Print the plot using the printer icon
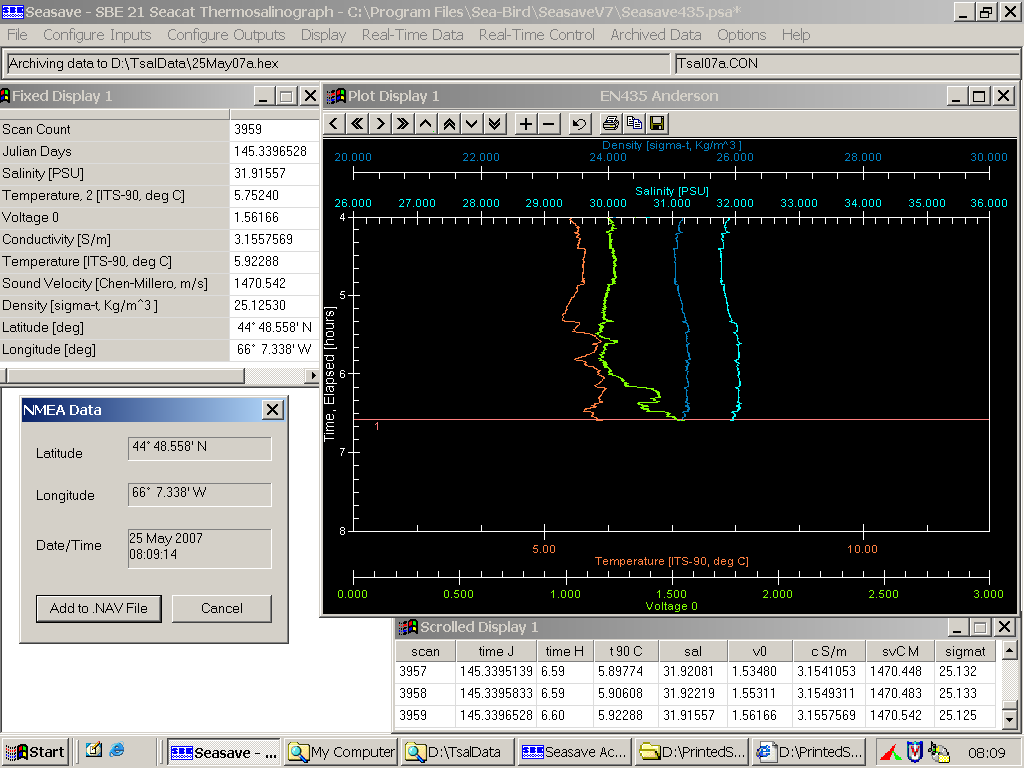Screen dimensions: 1024x768 coord(611,123)
